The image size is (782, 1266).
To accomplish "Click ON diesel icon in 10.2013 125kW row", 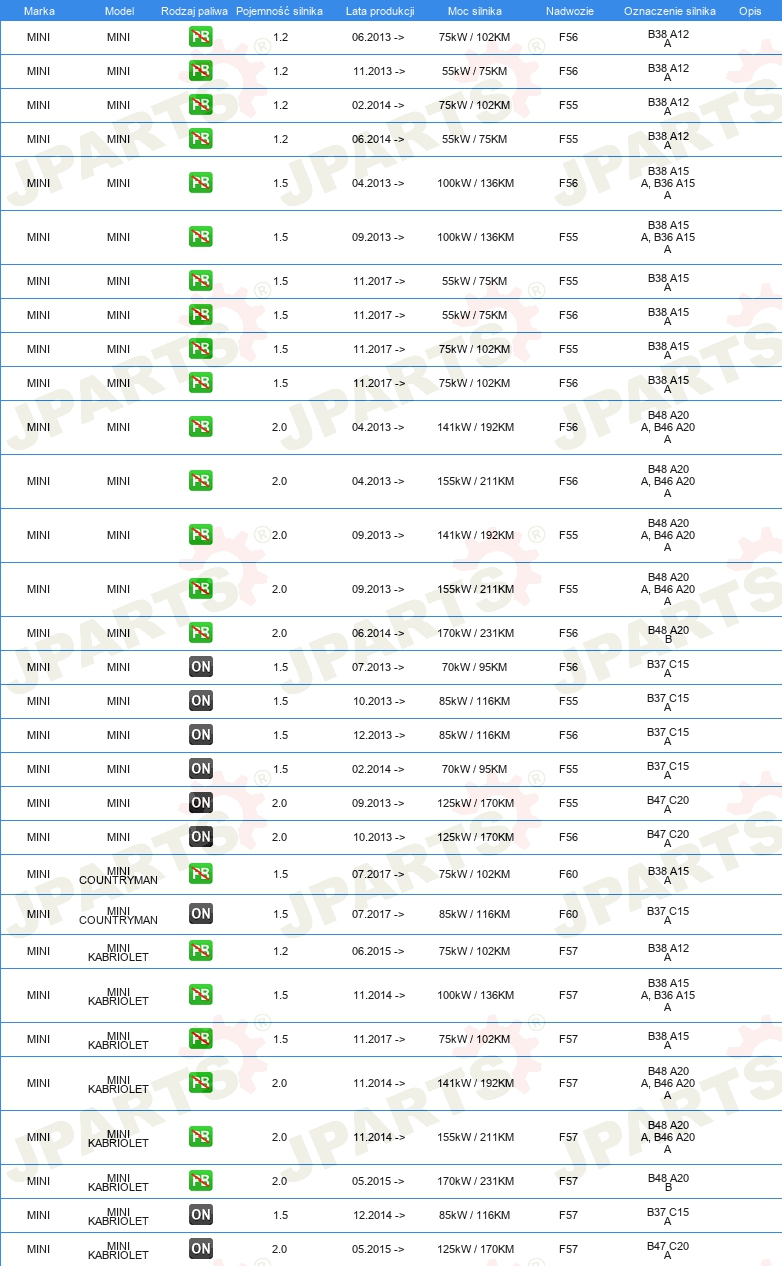I will pos(201,837).
